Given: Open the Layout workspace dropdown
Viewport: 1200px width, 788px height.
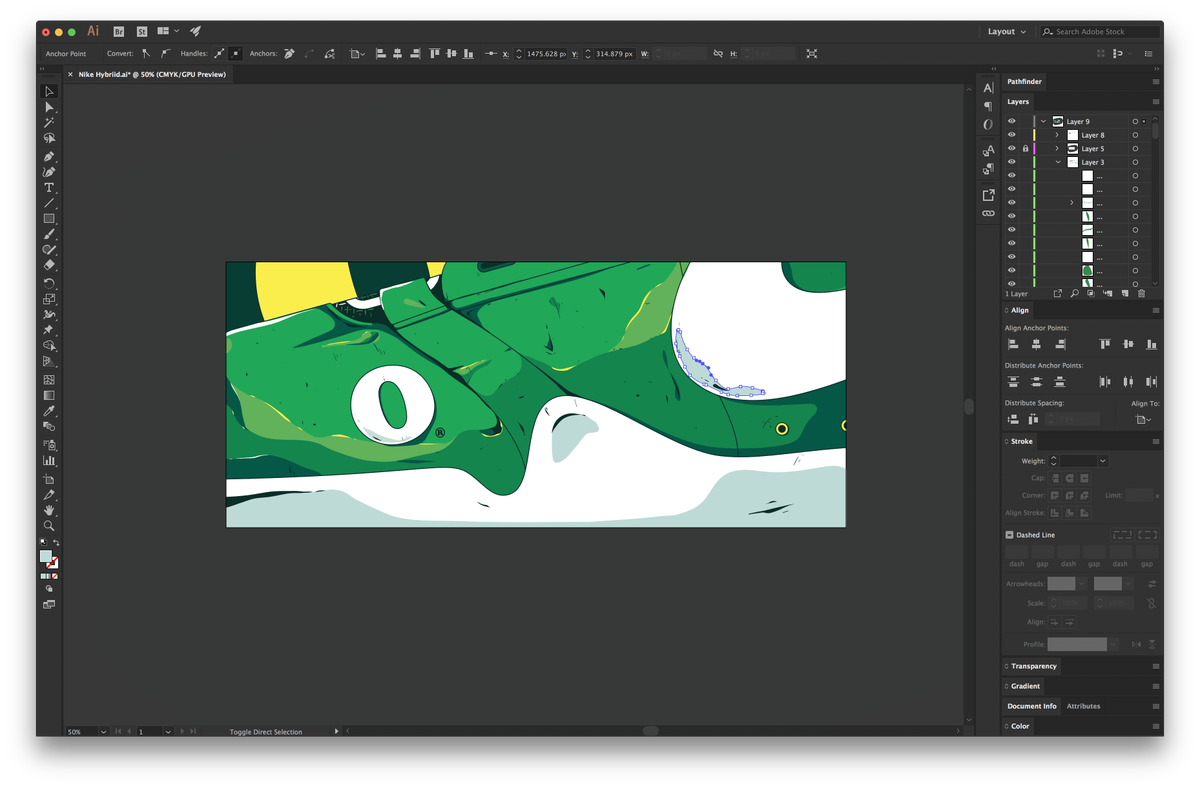Looking at the screenshot, I should [x=1005, y=31].
